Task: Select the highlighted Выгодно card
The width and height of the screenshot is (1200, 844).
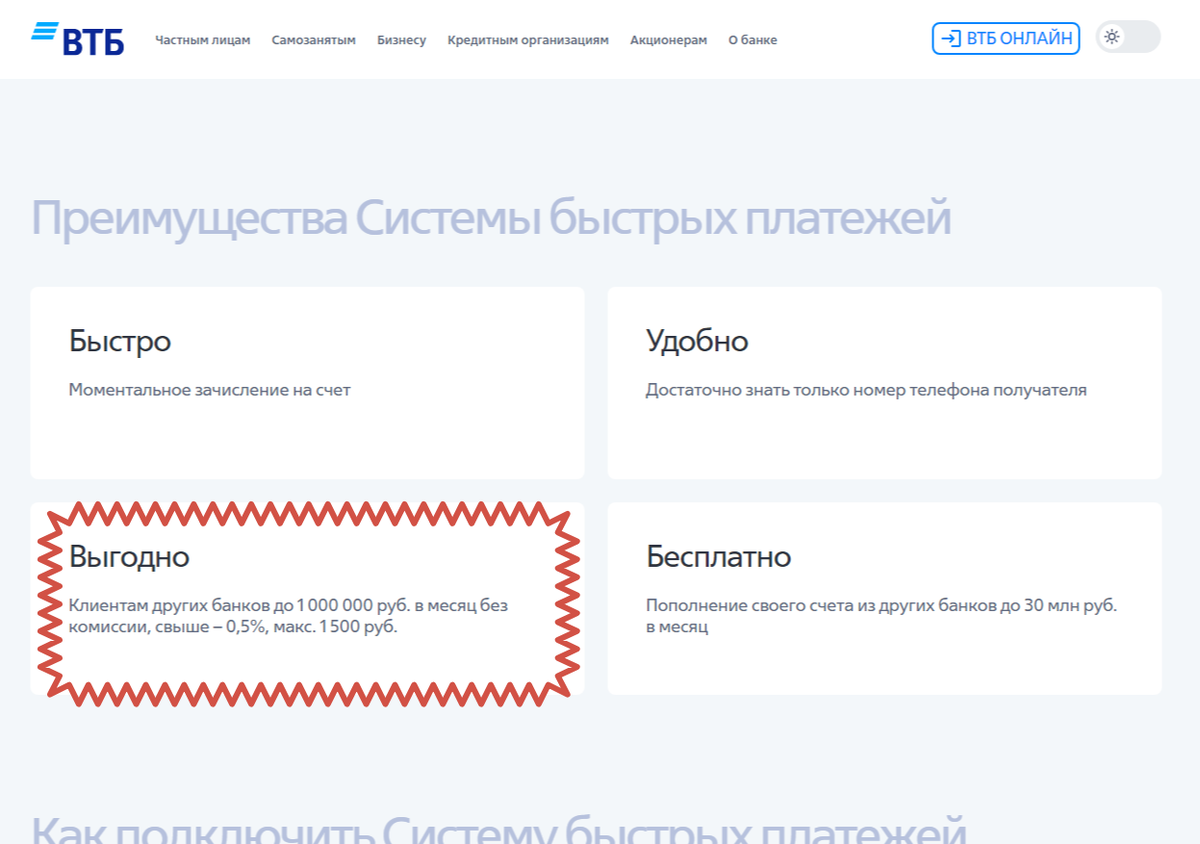Action: (307, 599)
